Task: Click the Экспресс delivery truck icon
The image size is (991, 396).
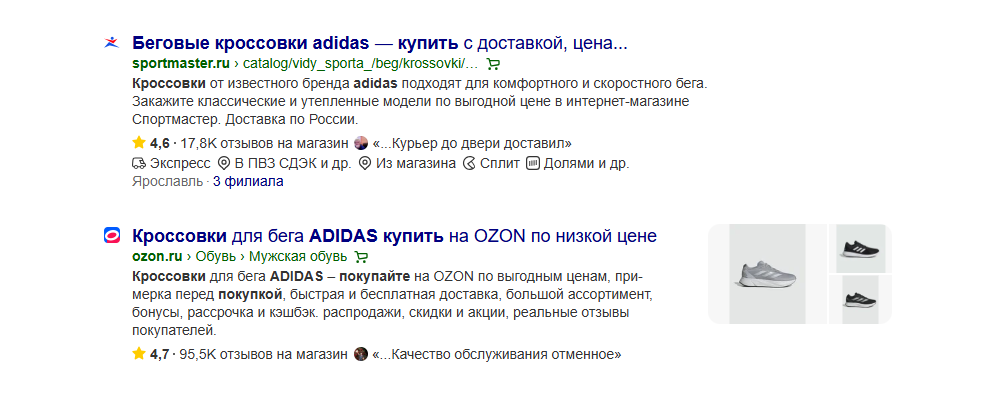Action: point(139,164)
